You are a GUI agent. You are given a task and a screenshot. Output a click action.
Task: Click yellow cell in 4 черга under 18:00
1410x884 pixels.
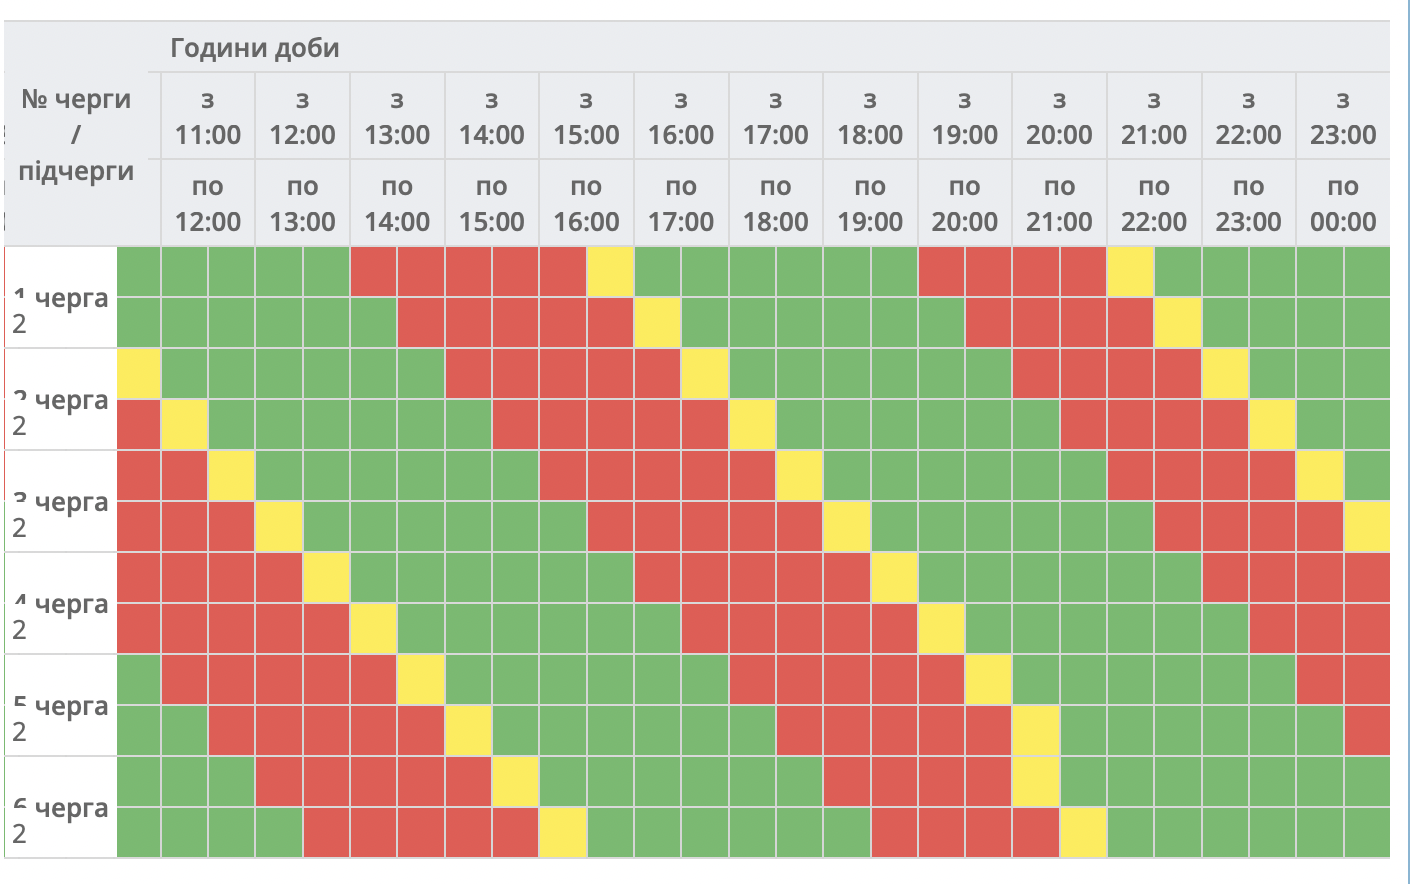pyautogui.click(x=894, y=577)
